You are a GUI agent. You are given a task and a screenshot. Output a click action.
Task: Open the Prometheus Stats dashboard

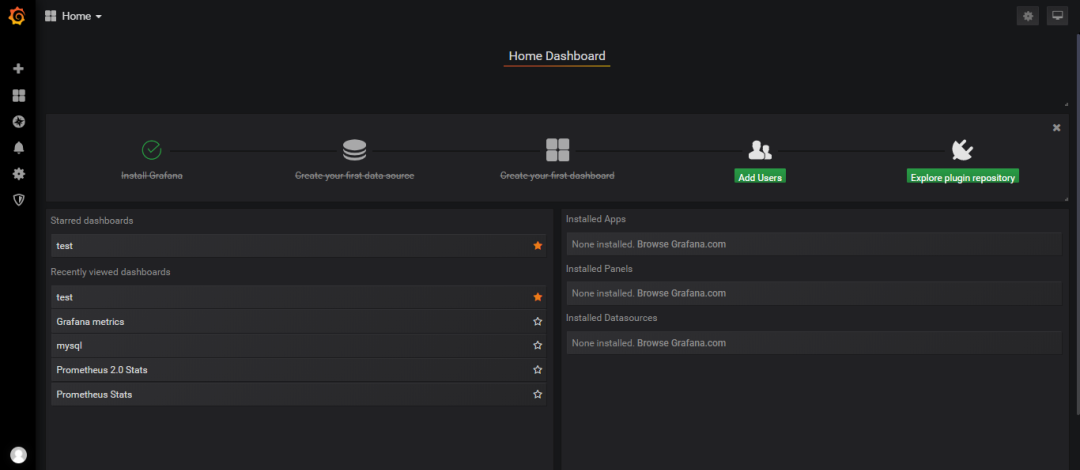pos(298,394)
